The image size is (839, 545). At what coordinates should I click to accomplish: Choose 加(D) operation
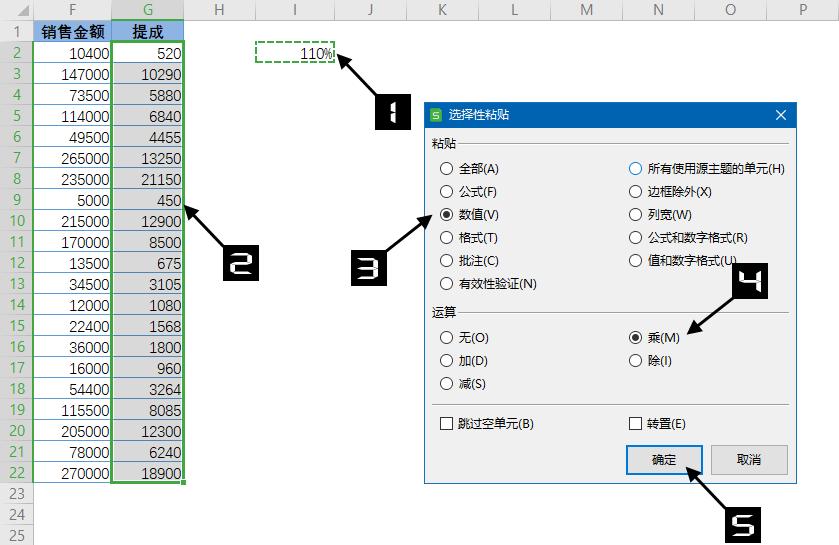(x=464, y=360)
